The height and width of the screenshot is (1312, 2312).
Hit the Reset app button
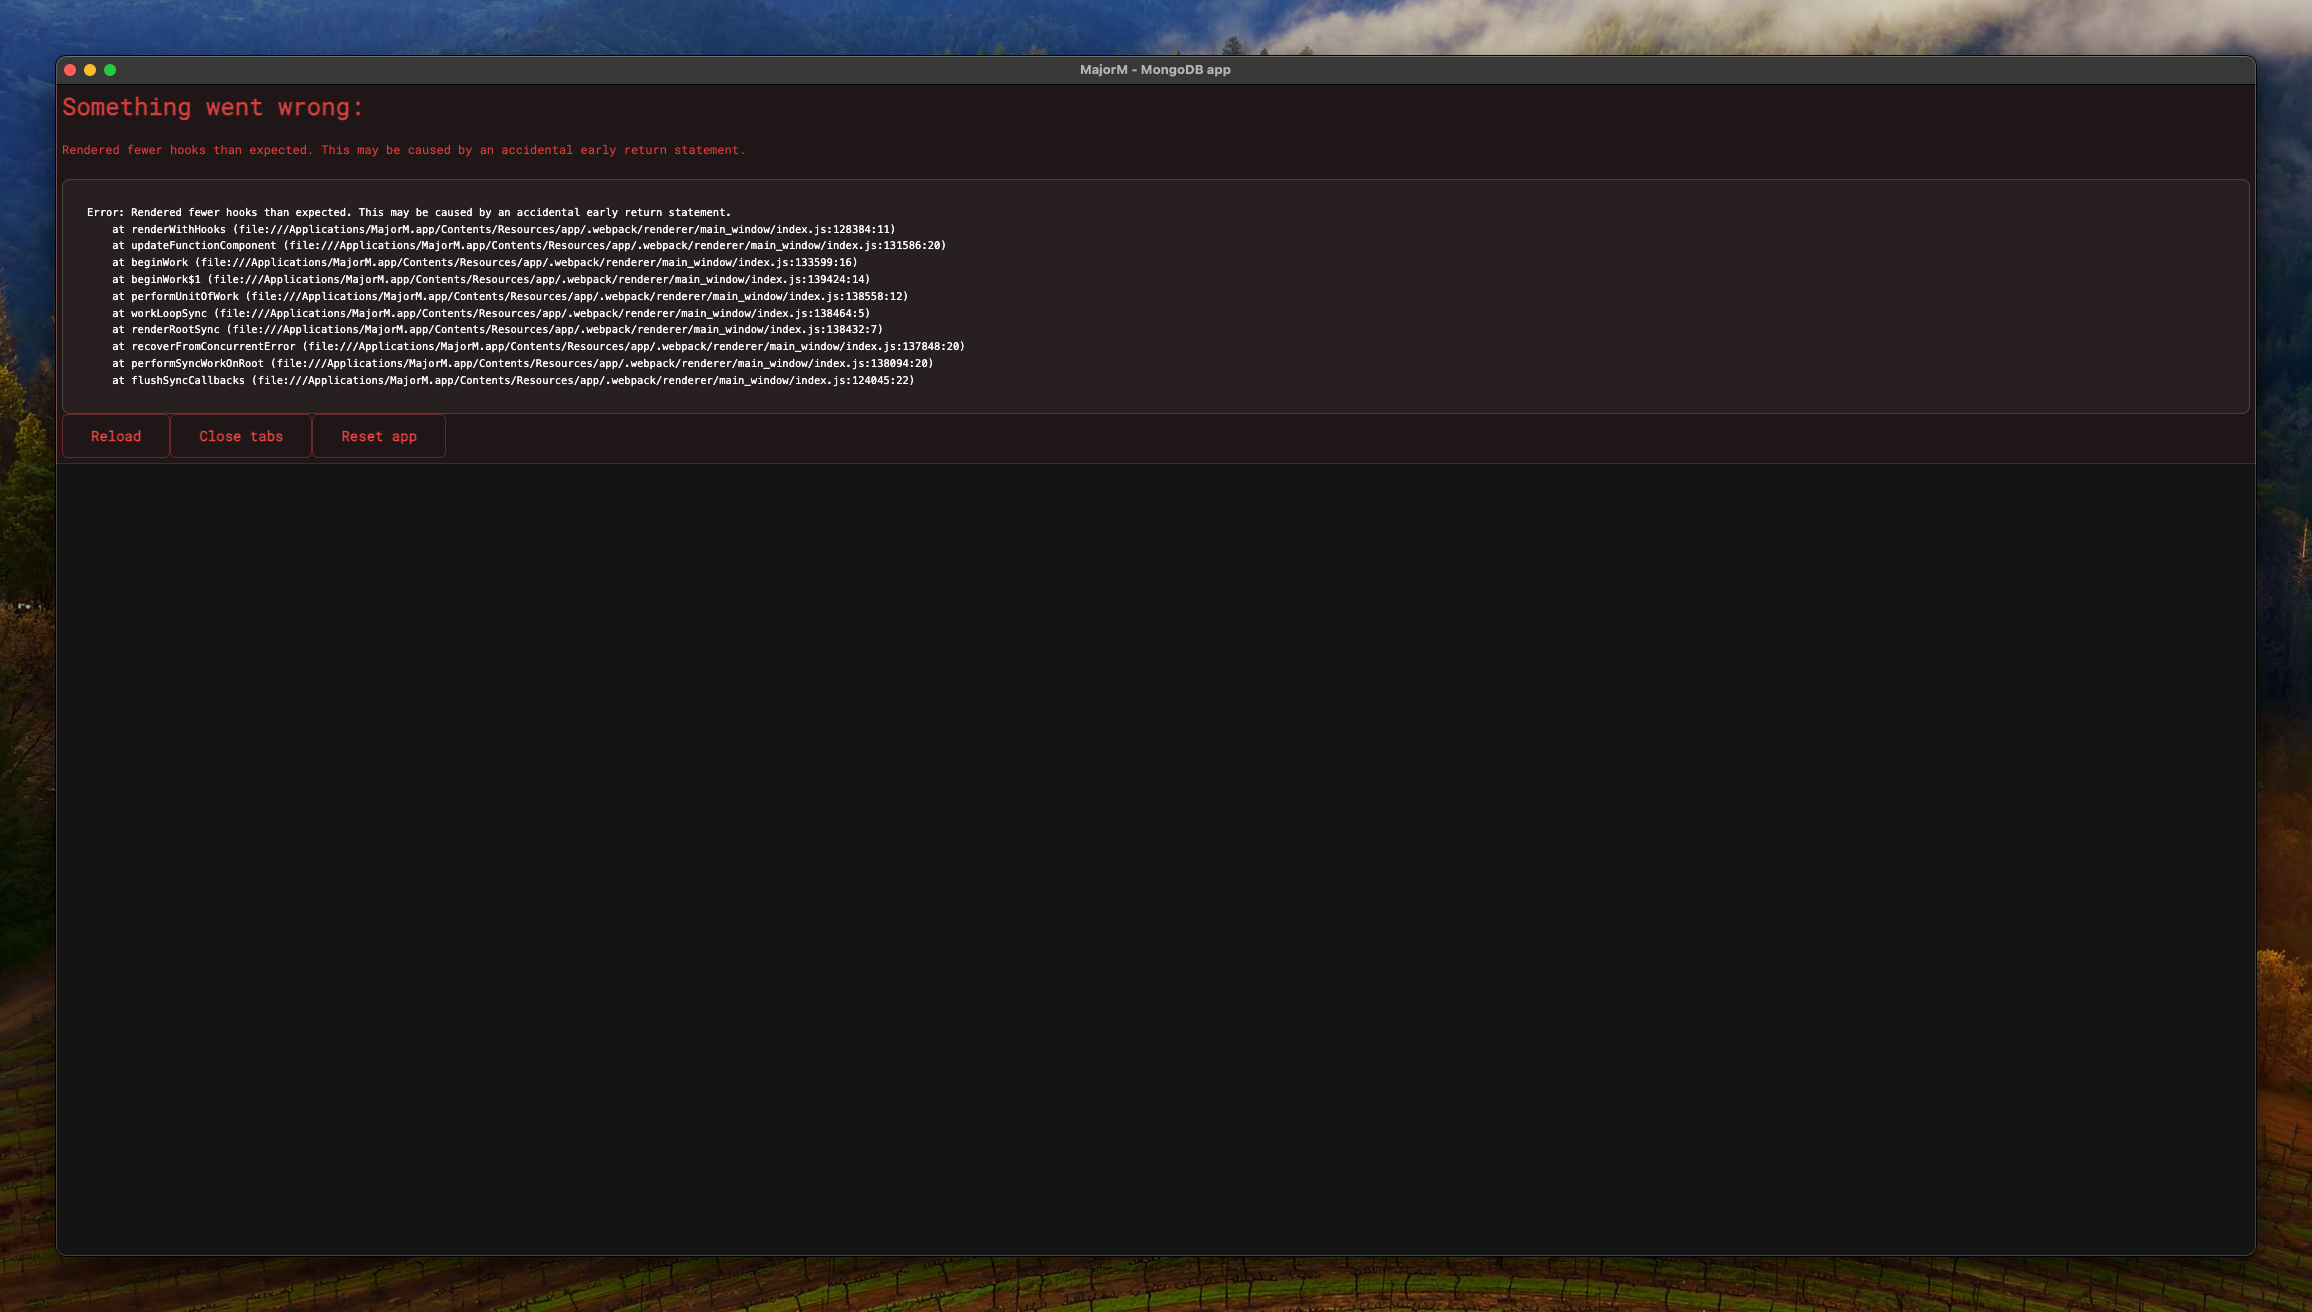click(x=379, y=436)
